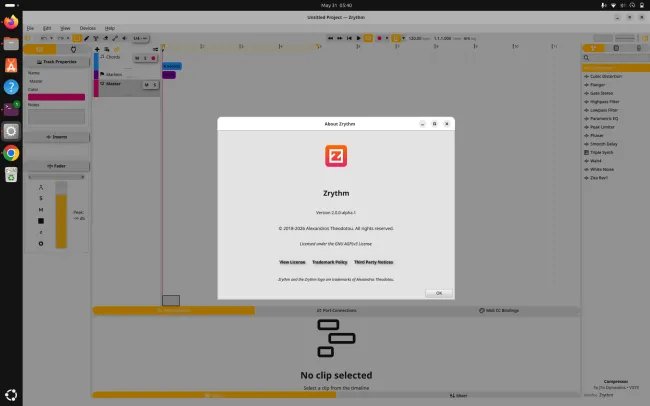
Task: Mute the Master track
Action: [146, 85]
